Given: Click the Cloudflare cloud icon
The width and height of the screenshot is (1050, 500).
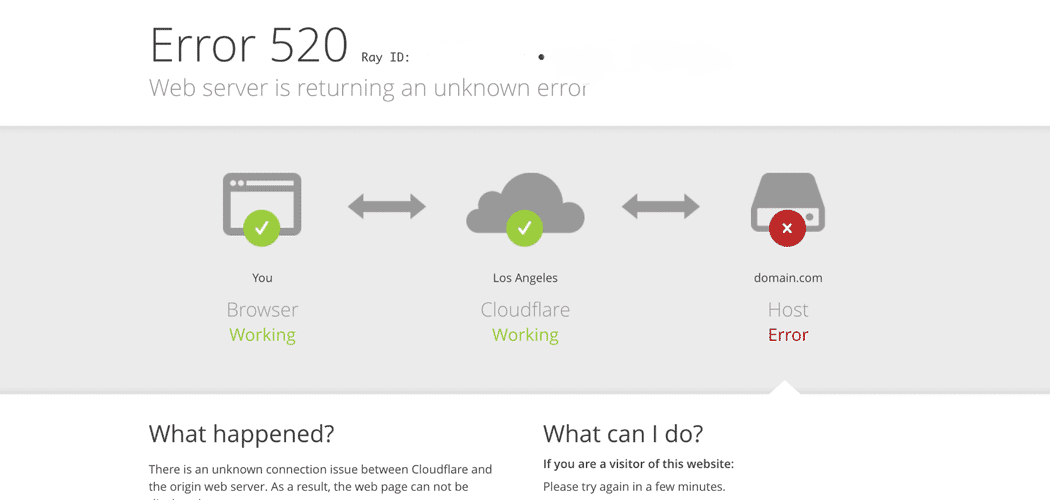Looking at the screenshot, I should tap(525, 202).
